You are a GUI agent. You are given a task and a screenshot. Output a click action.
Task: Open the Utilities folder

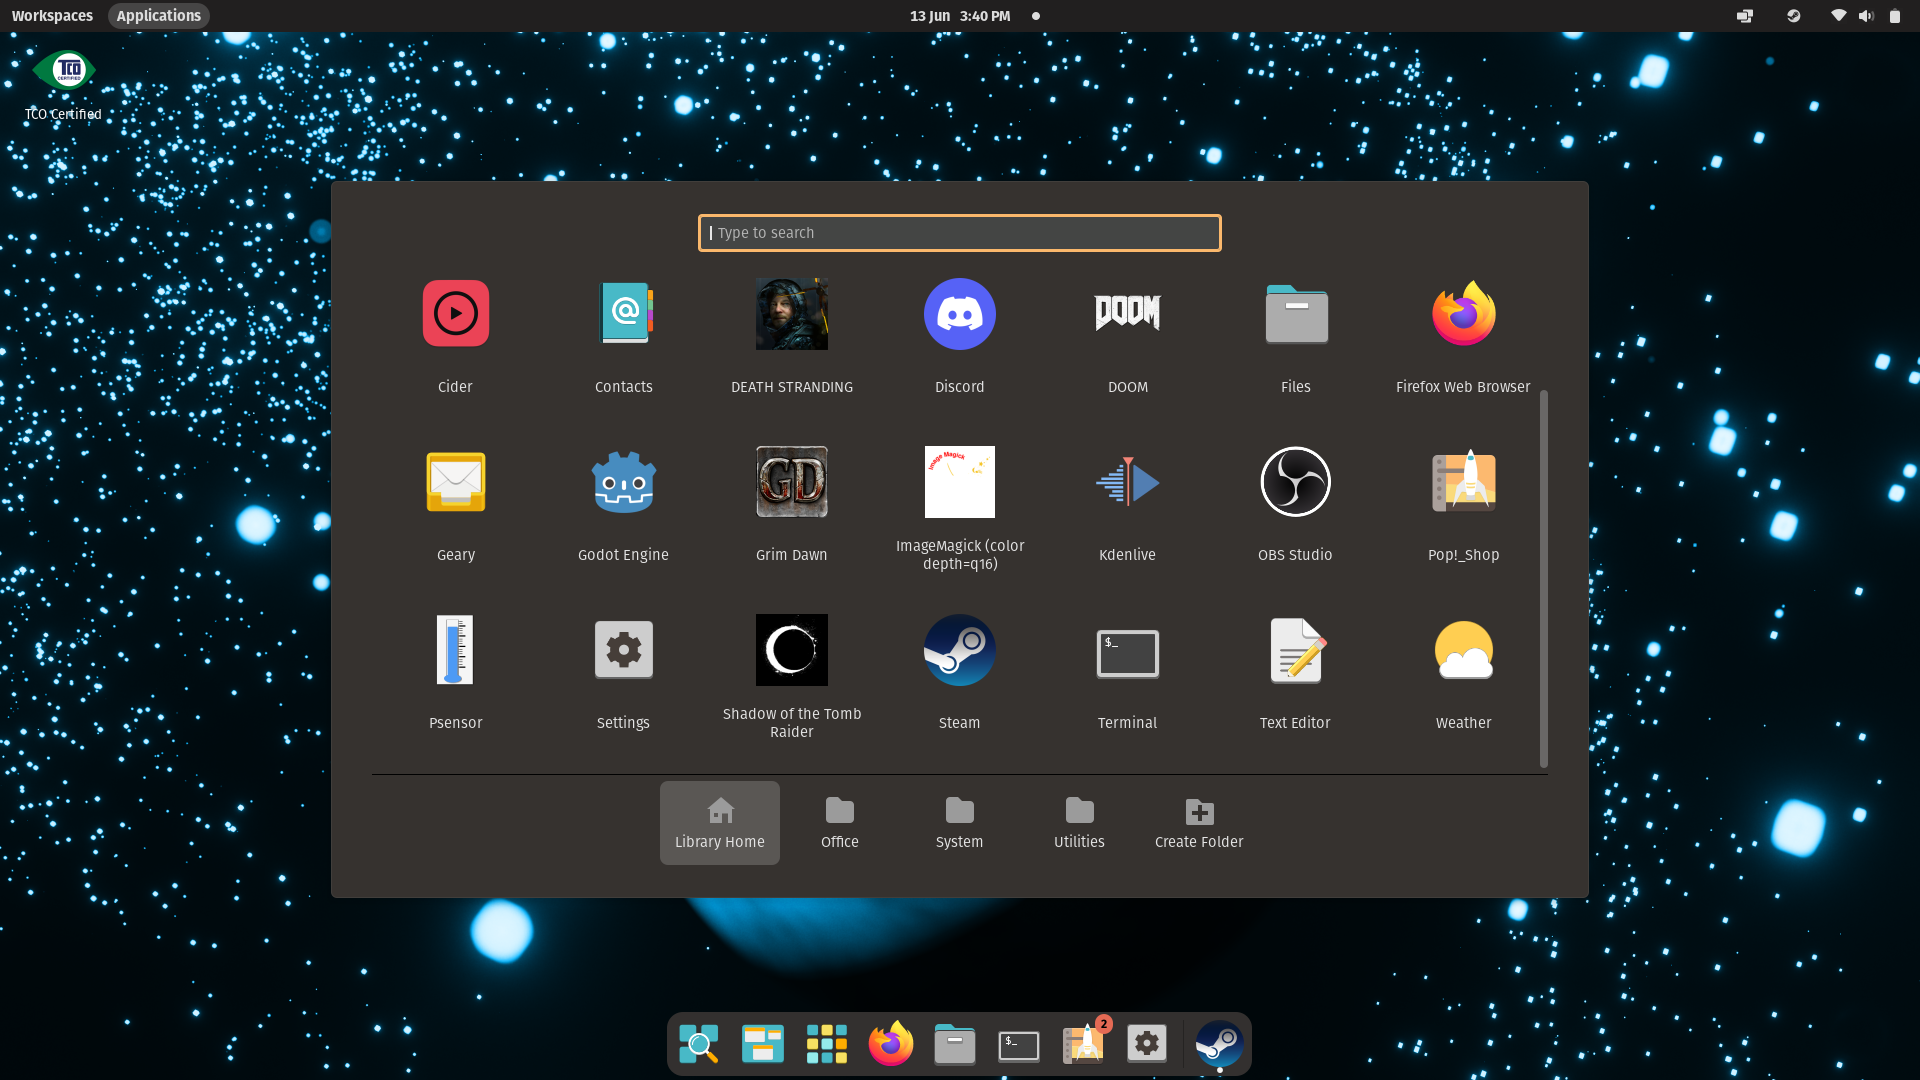(1080, 823)
